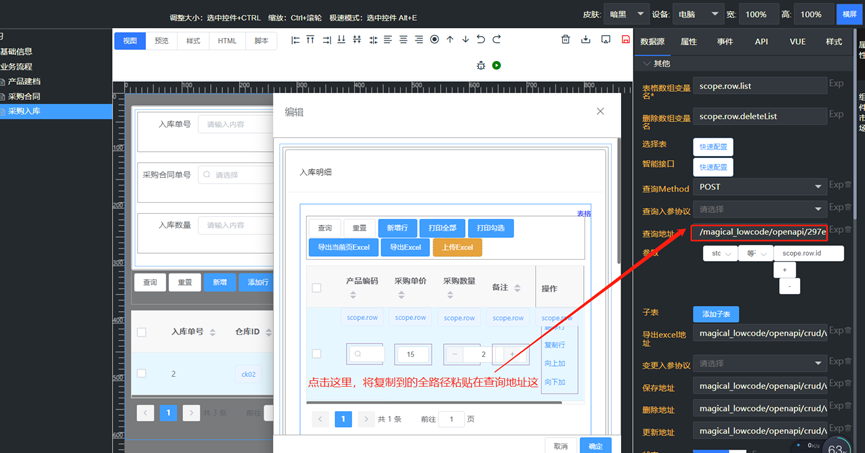This screenshot has height=453, width=865.
Task: Increase quantity with plus stepper in row
Action: (x=512, y=354)
